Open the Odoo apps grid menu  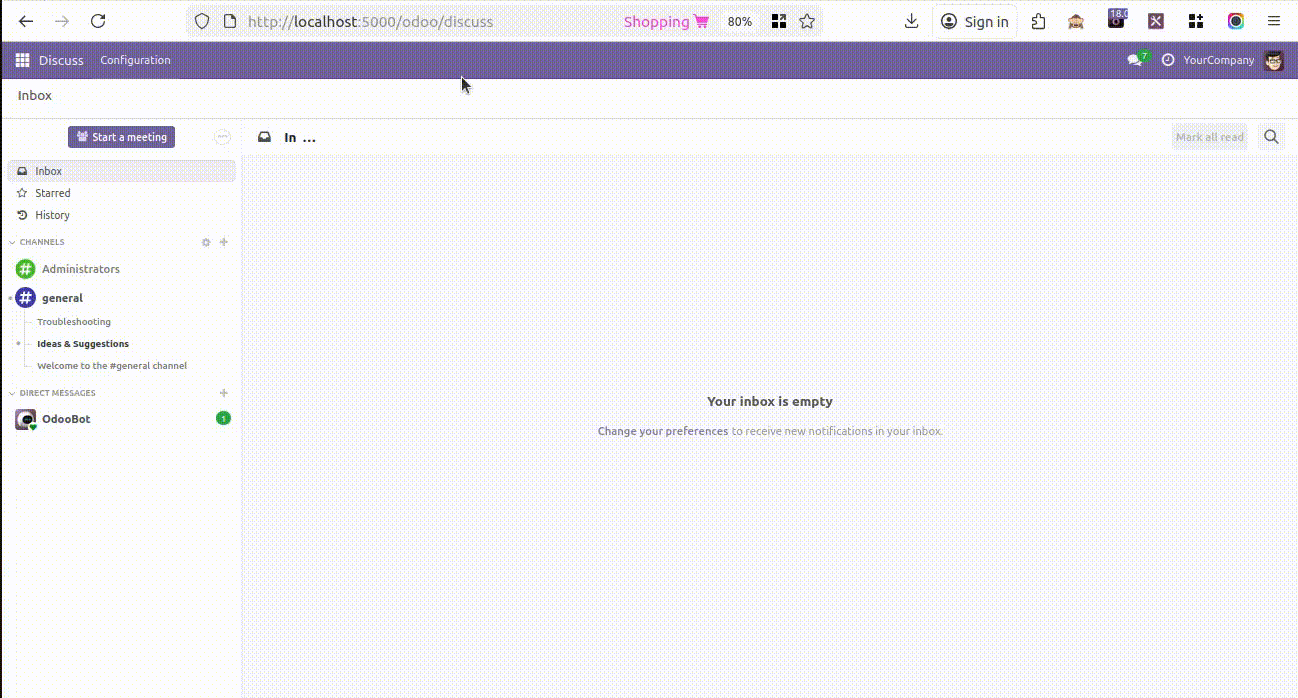pyautogui.click(x=22, y=60)
